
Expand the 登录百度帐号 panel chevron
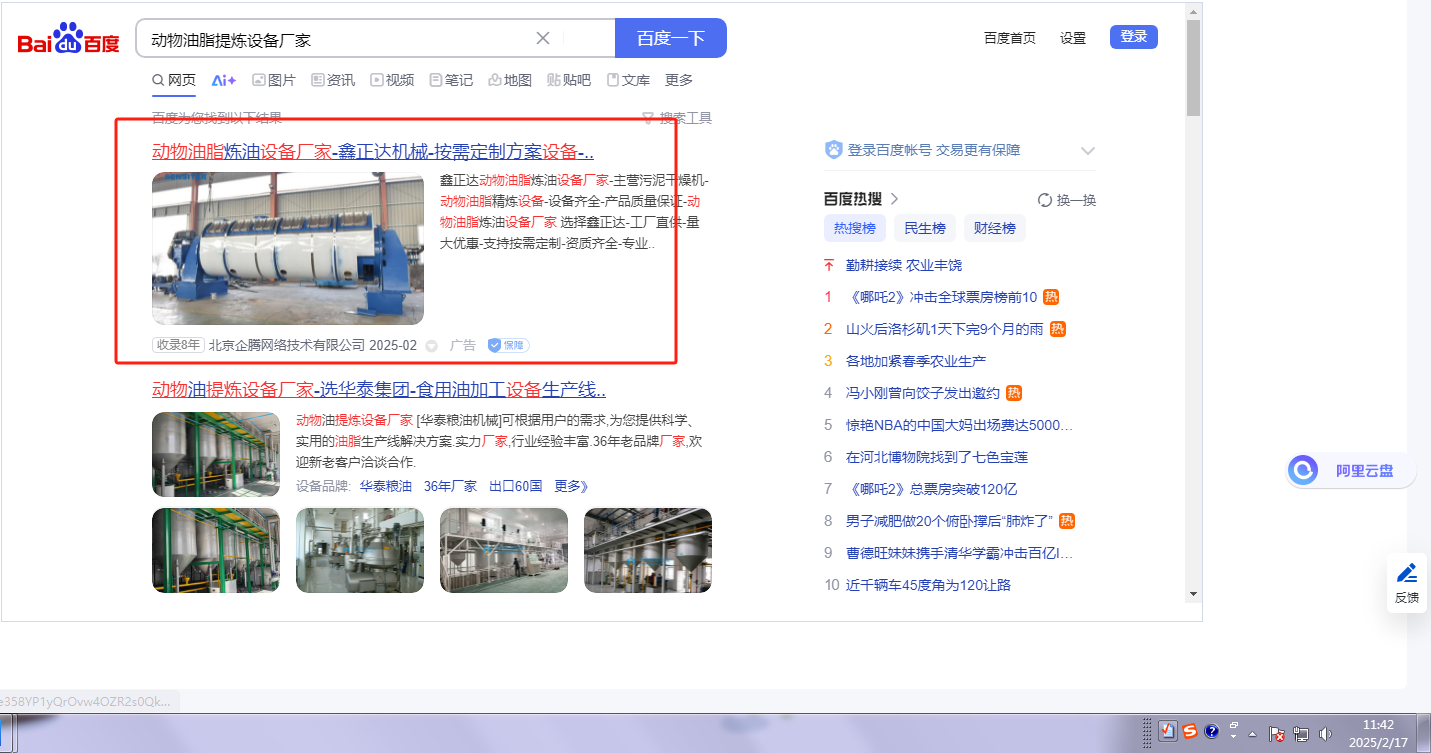point(1088,151)
